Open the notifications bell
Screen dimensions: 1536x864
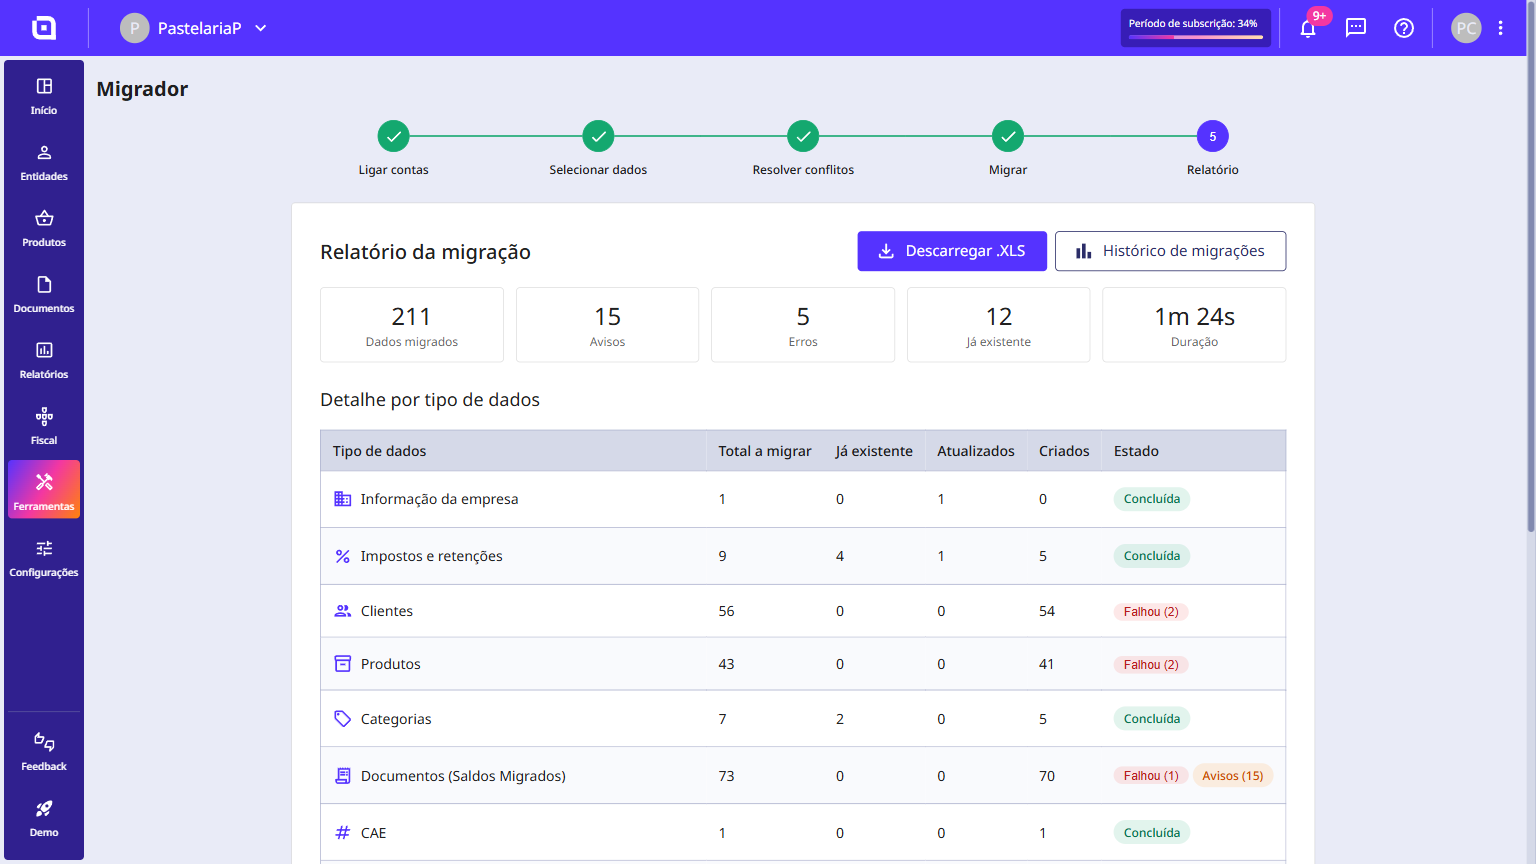coord(1308,28)
